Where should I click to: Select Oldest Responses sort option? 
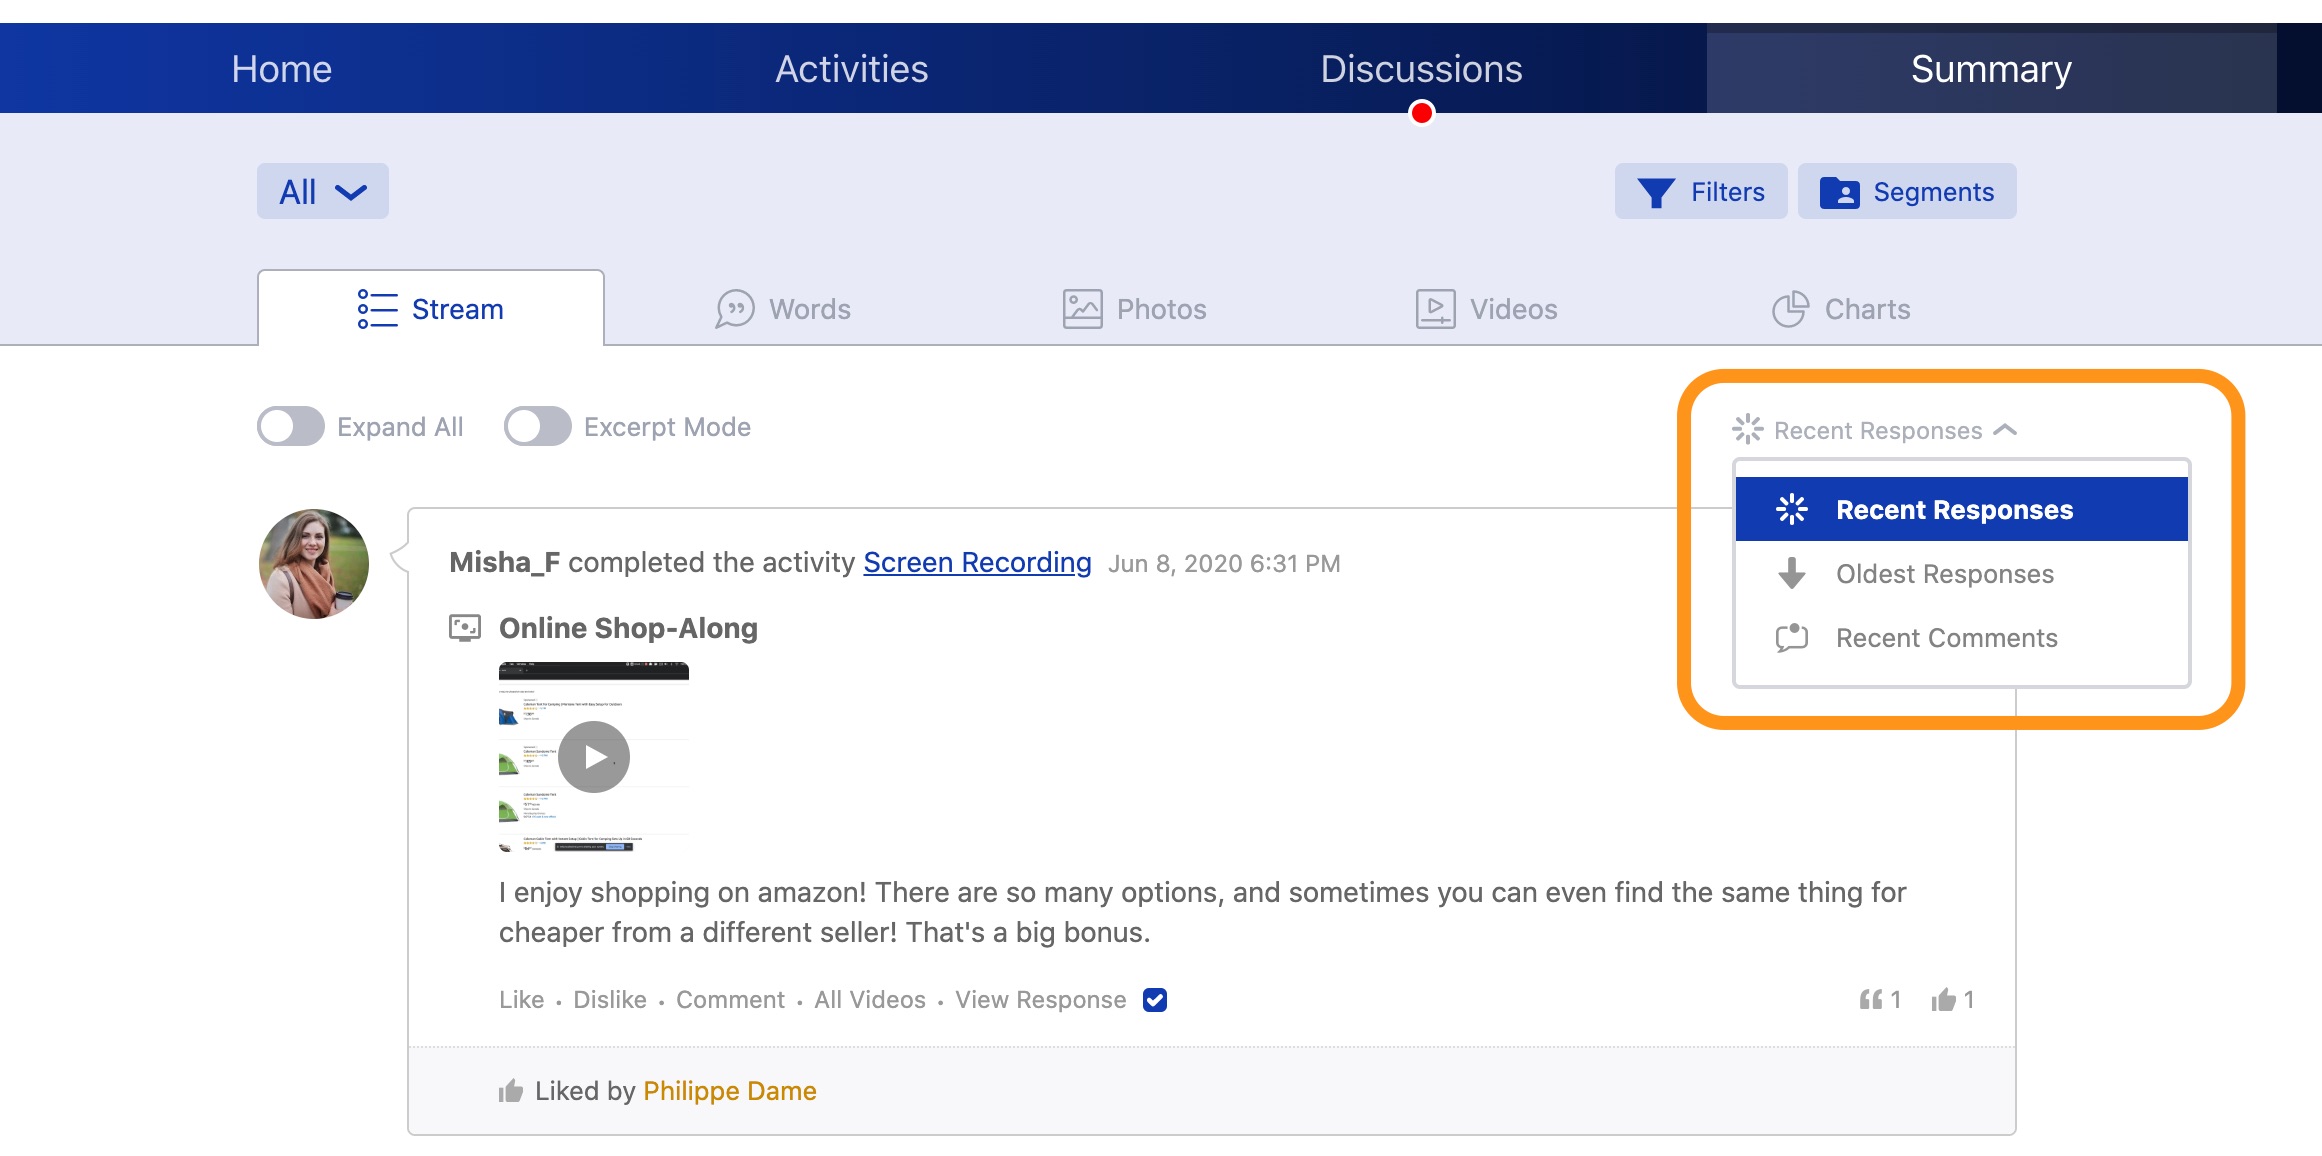click(x=1944, y=574)
